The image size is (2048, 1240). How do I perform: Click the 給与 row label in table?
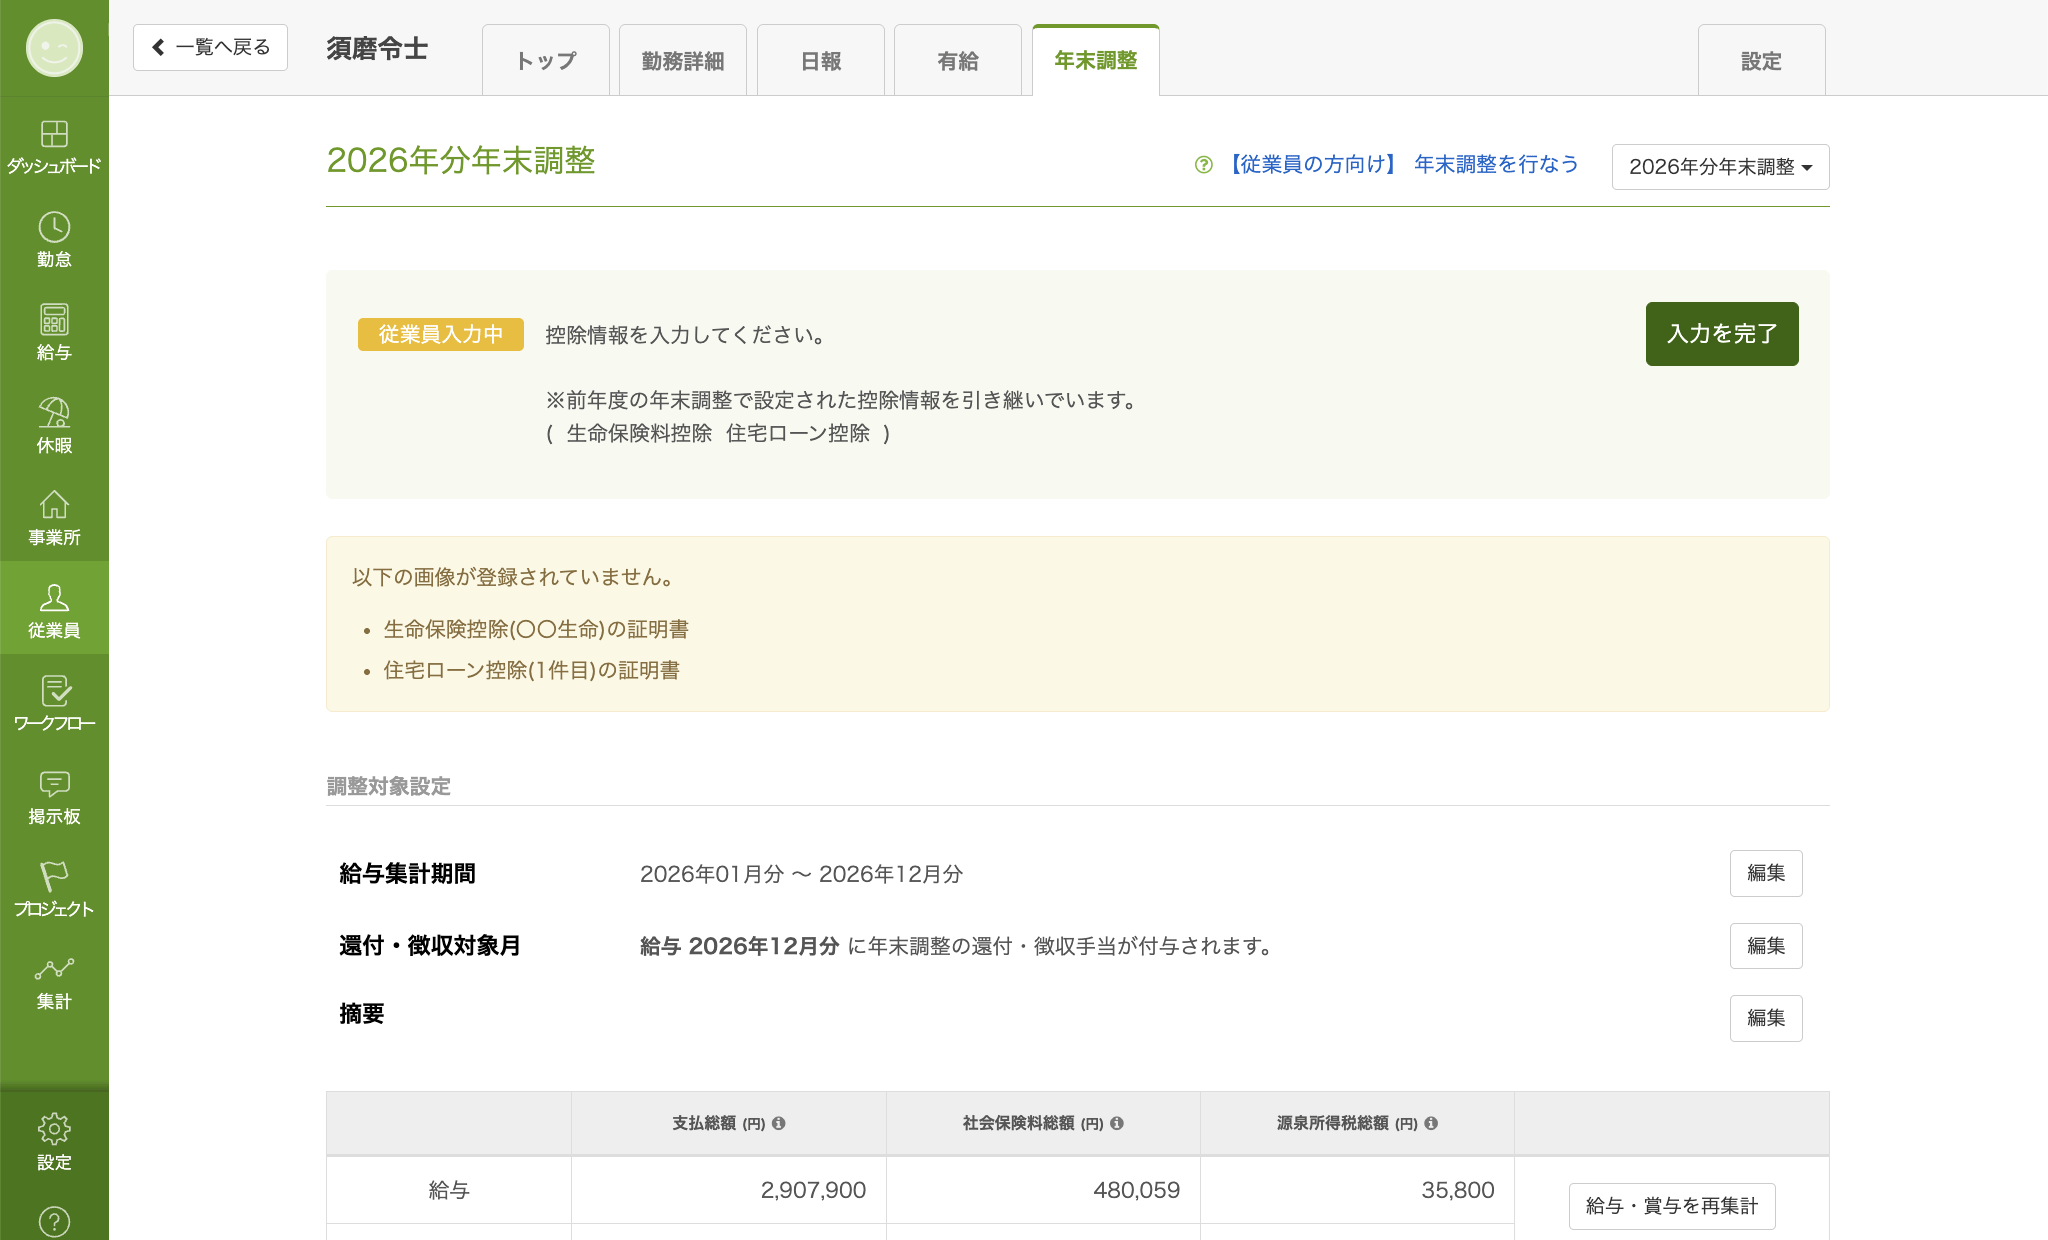(x=449, y=1190)
